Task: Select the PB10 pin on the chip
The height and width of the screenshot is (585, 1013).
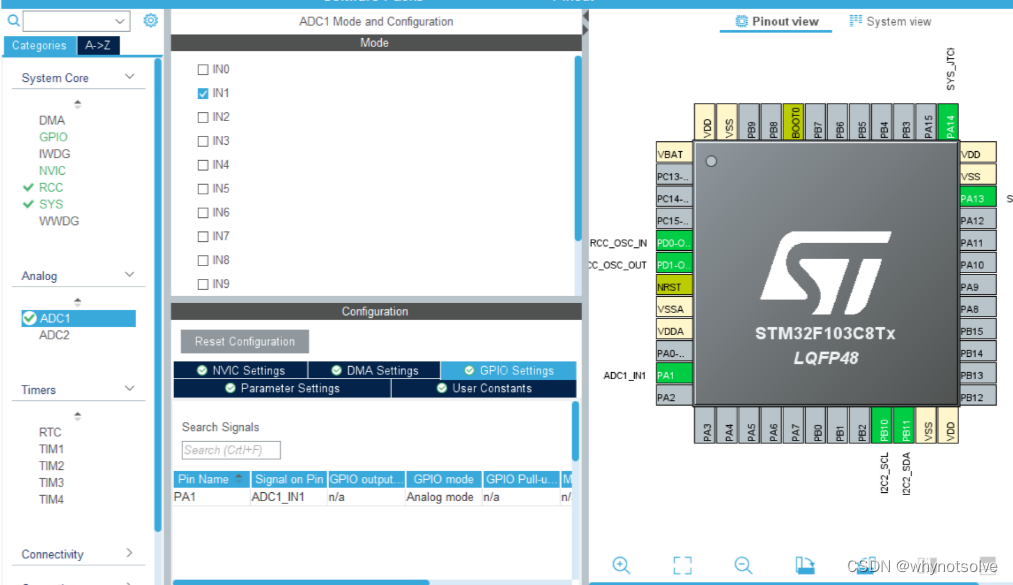Action: click(882, 426)
